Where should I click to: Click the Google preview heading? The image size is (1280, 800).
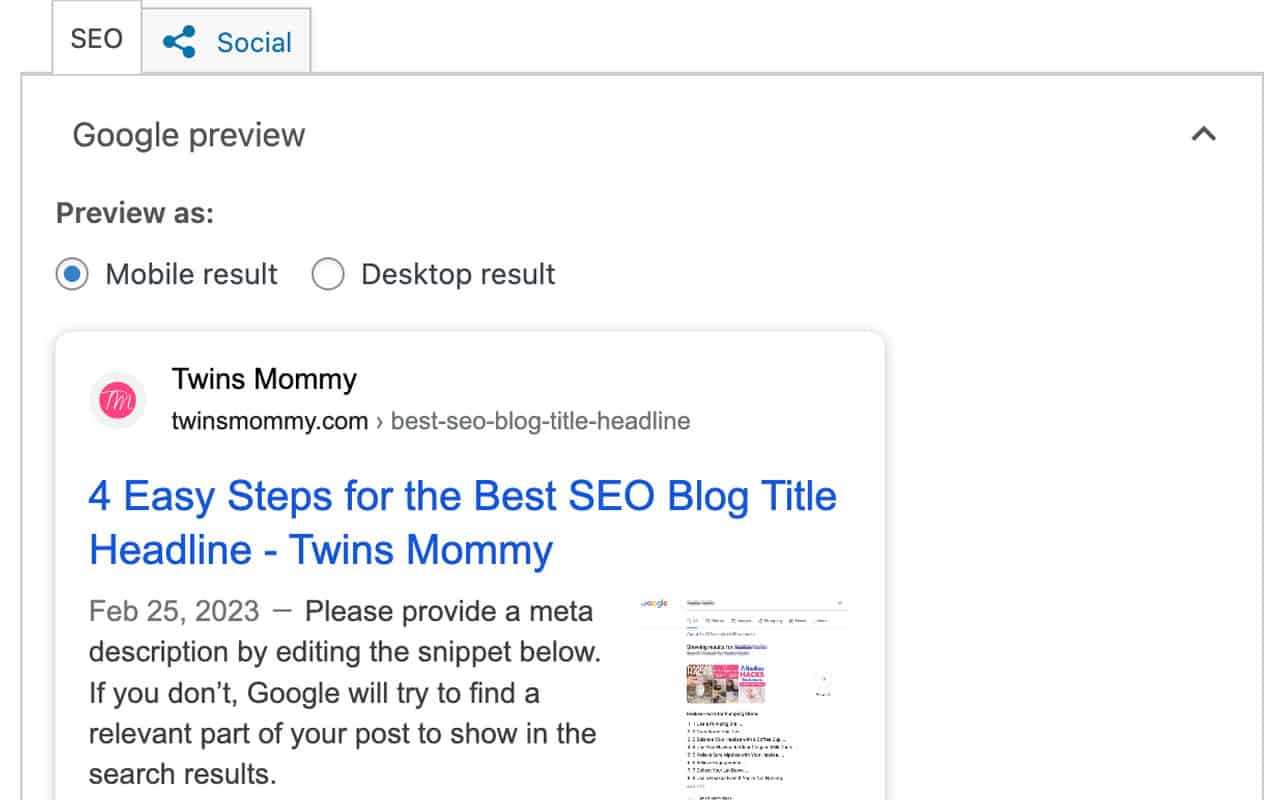[x=188, y=134]
